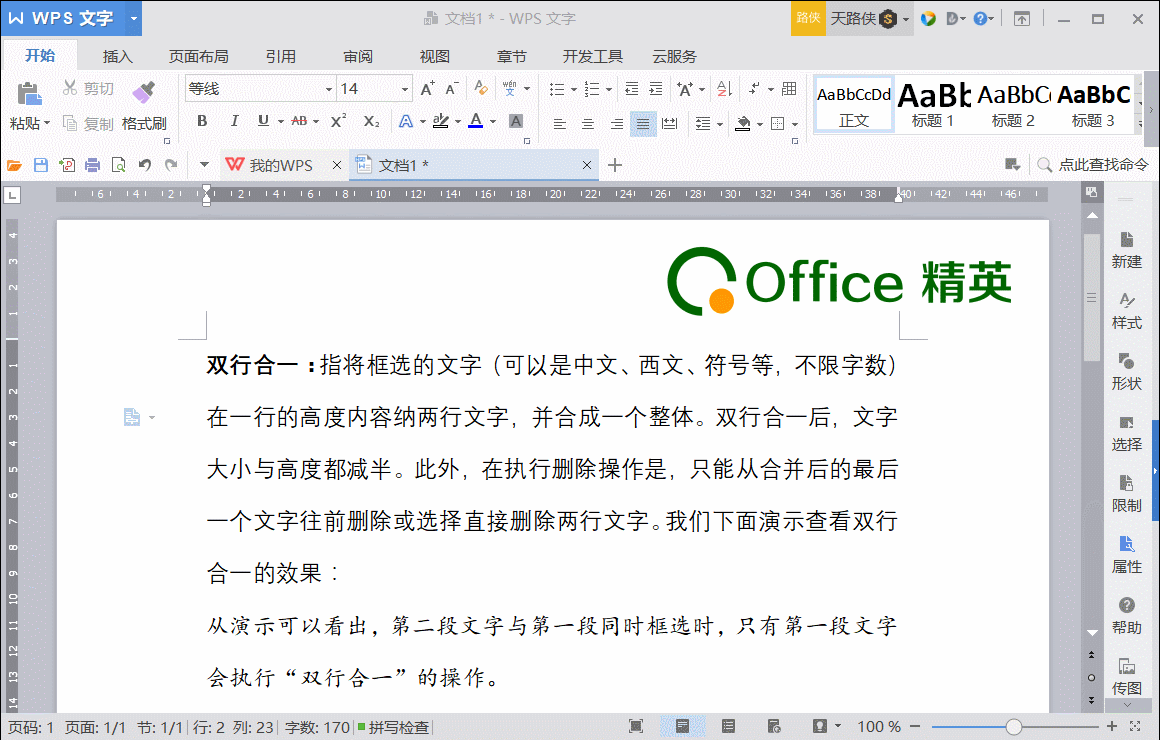Image resolution: width=1160 pixels, height=740 pixels.
Task: Apply superscript formatting X²
Action: [338, 121]
